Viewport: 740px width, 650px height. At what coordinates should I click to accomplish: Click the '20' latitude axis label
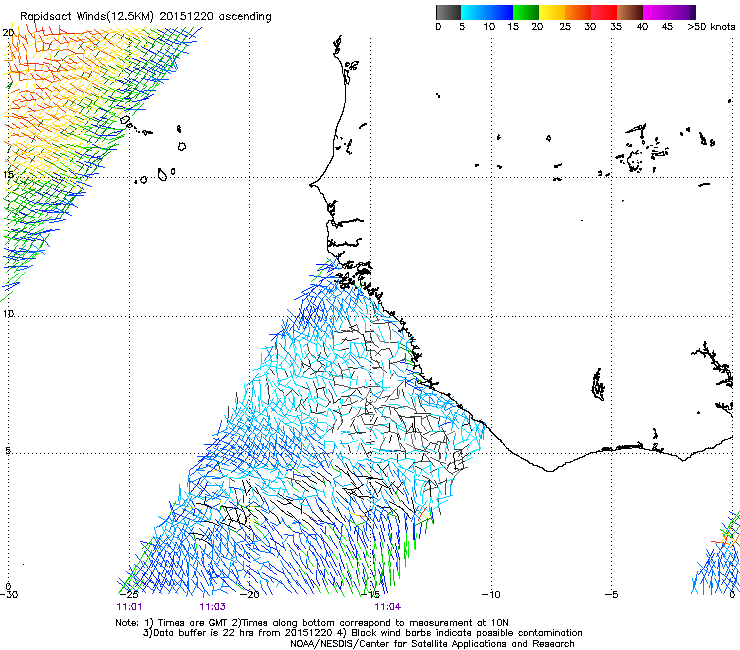pyautogui.click(x=8, y=33)
